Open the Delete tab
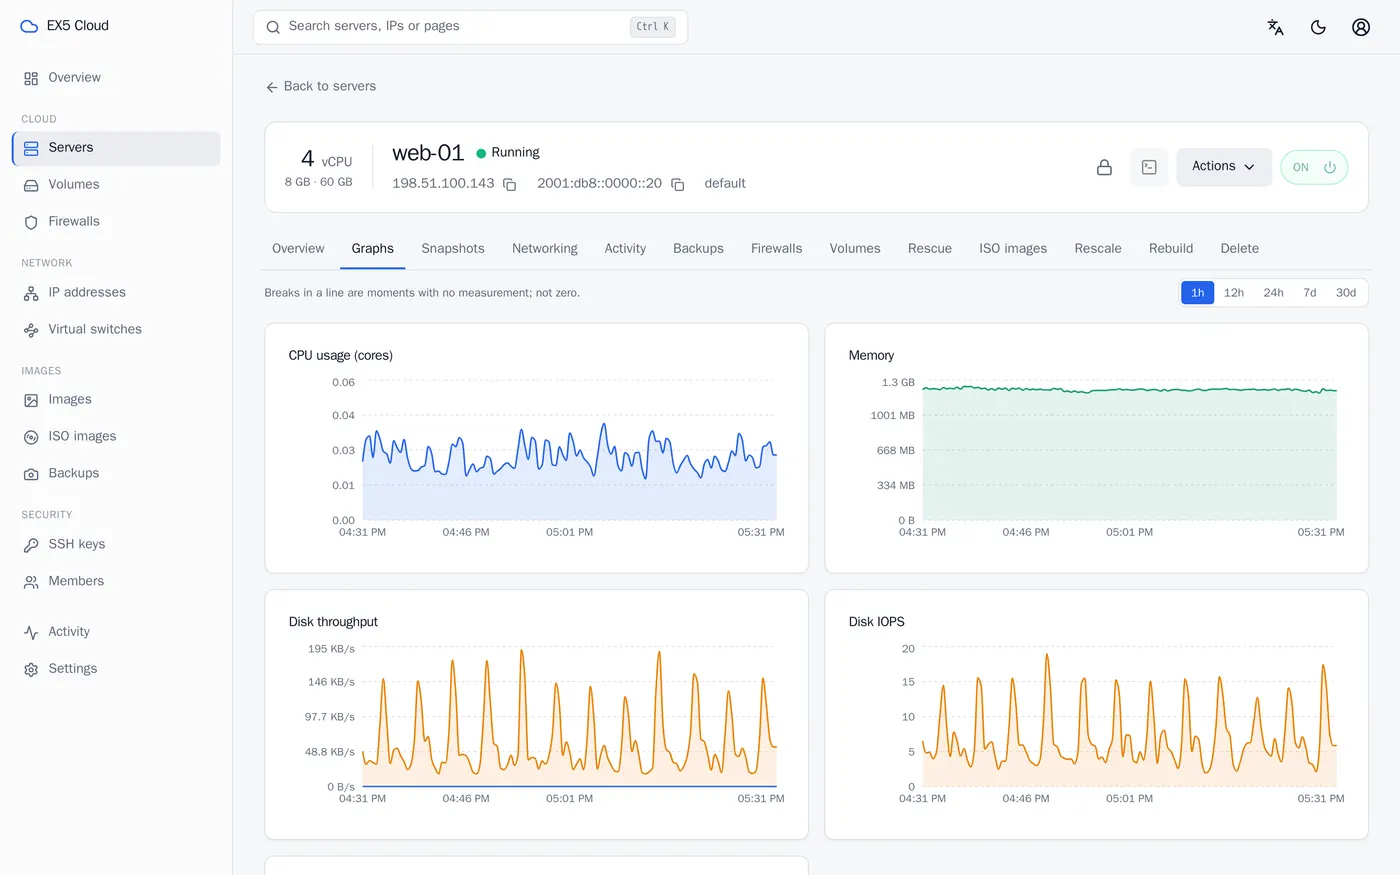 point(1240,249)
